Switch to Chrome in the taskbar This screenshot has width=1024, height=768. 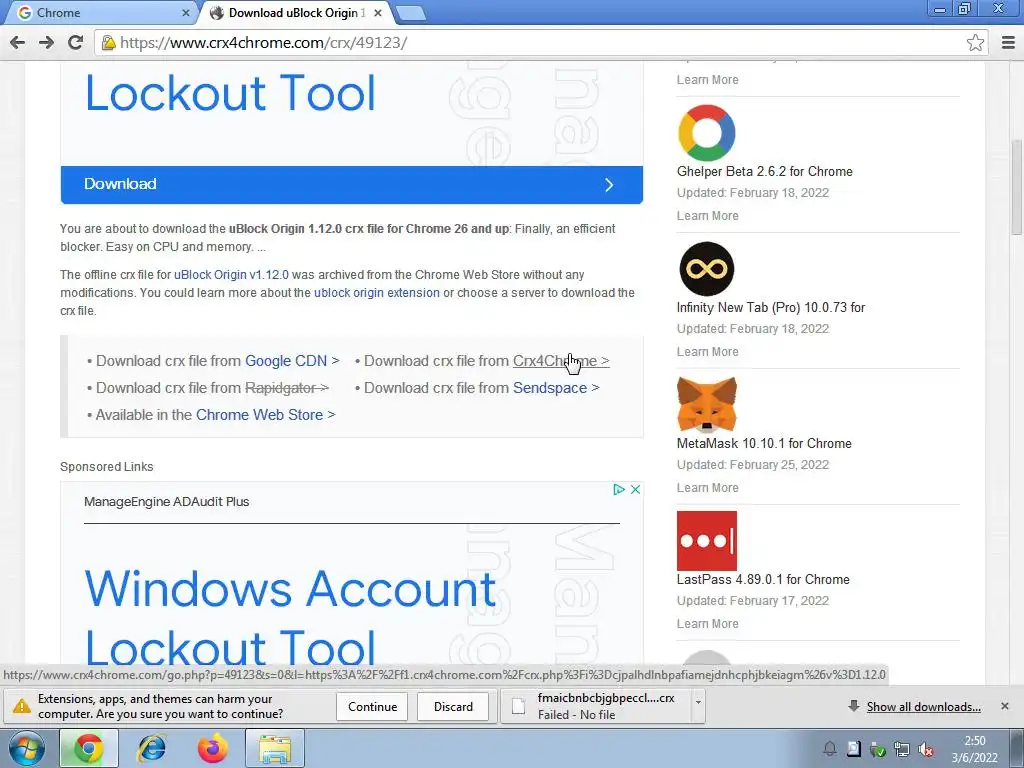pos(89,748)
